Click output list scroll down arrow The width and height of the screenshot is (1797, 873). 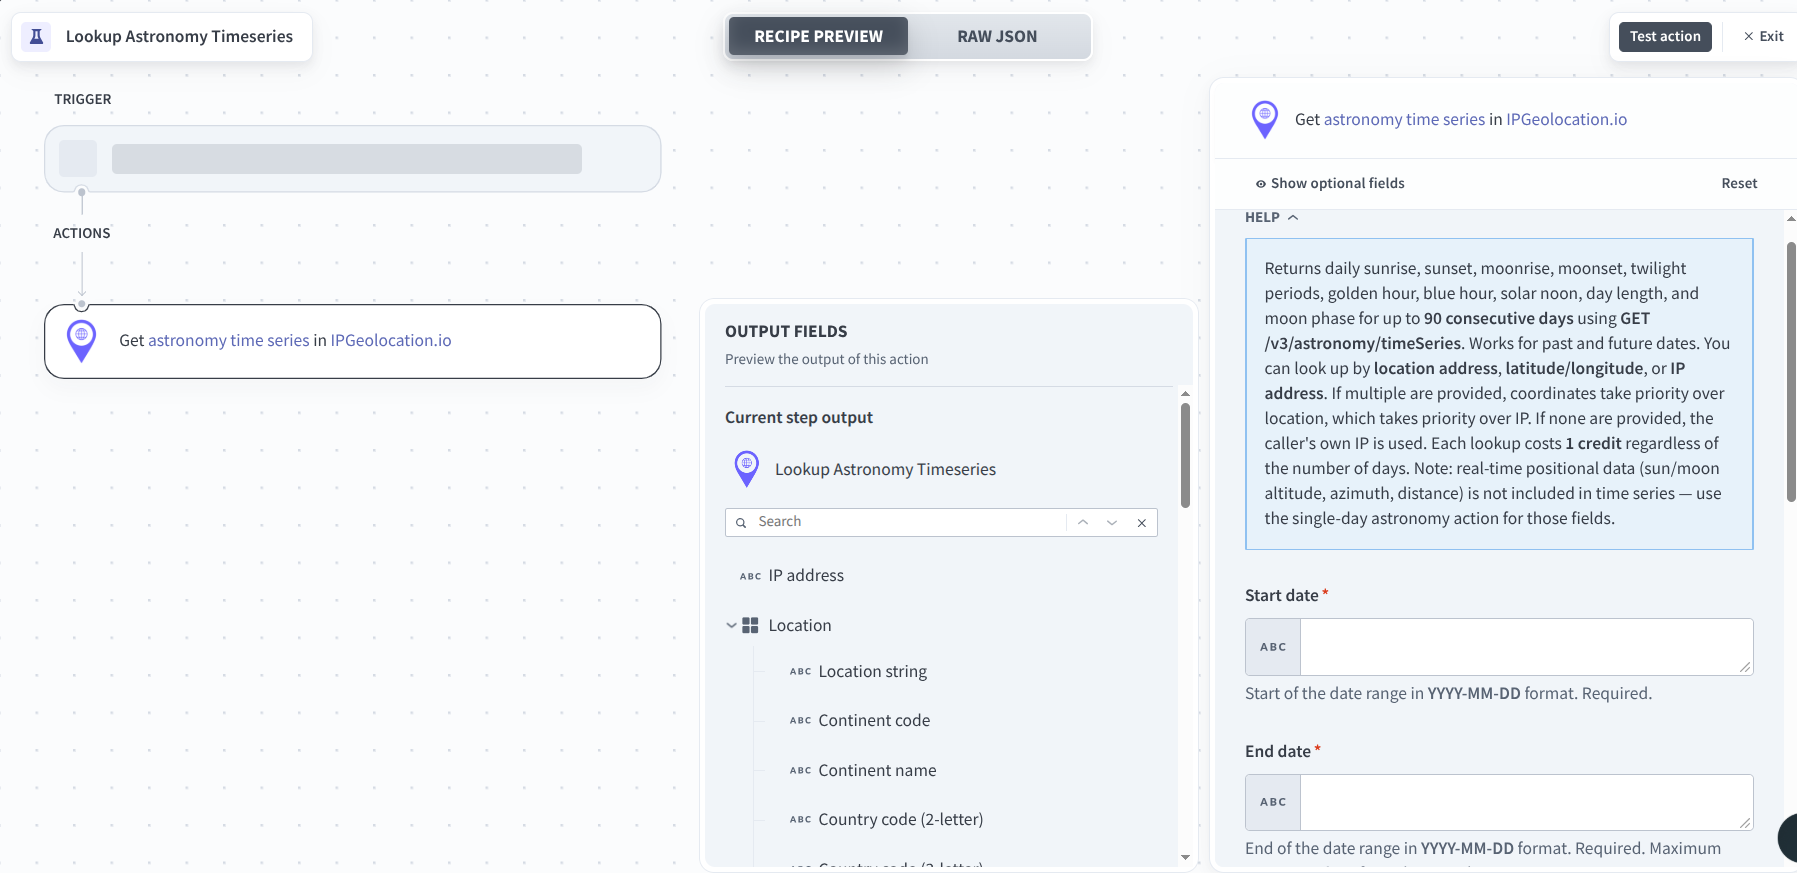1185,857
